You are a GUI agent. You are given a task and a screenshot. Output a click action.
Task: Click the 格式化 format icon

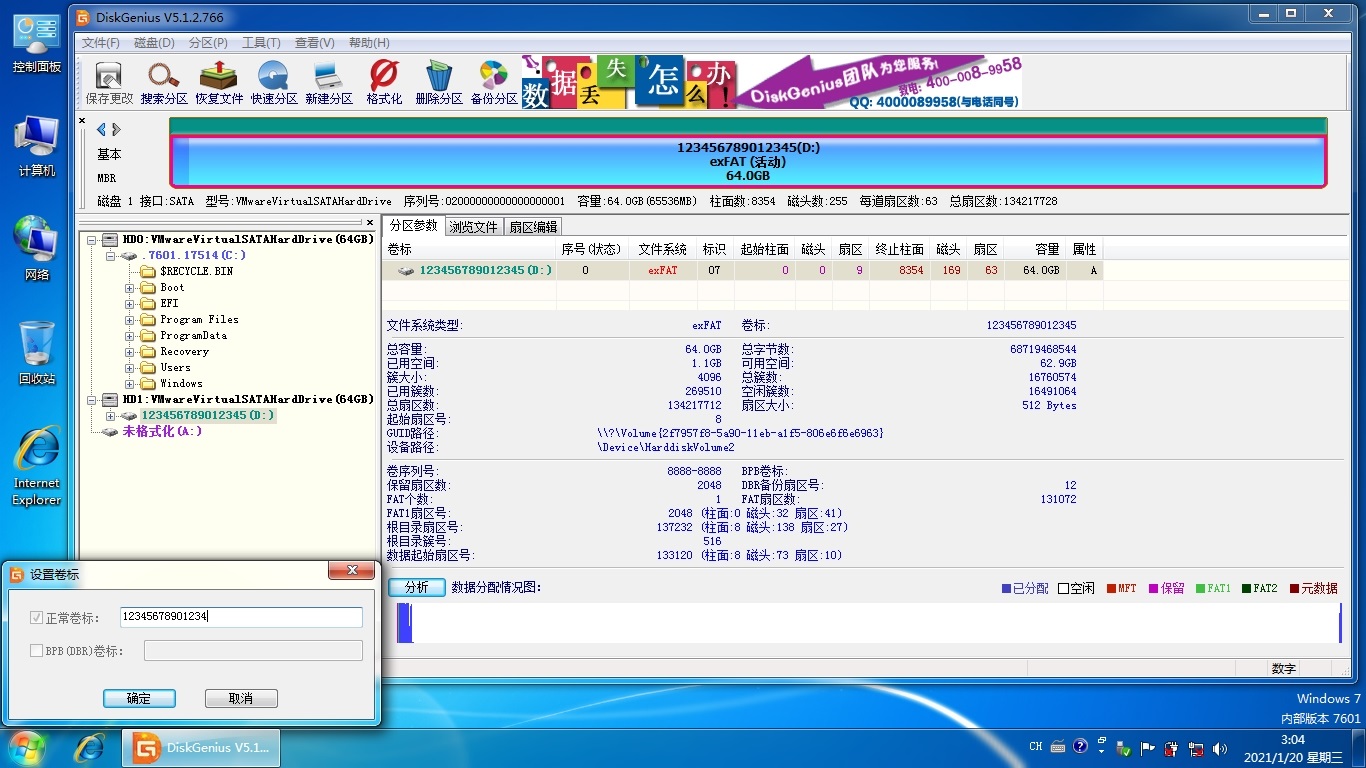[384, 82]
